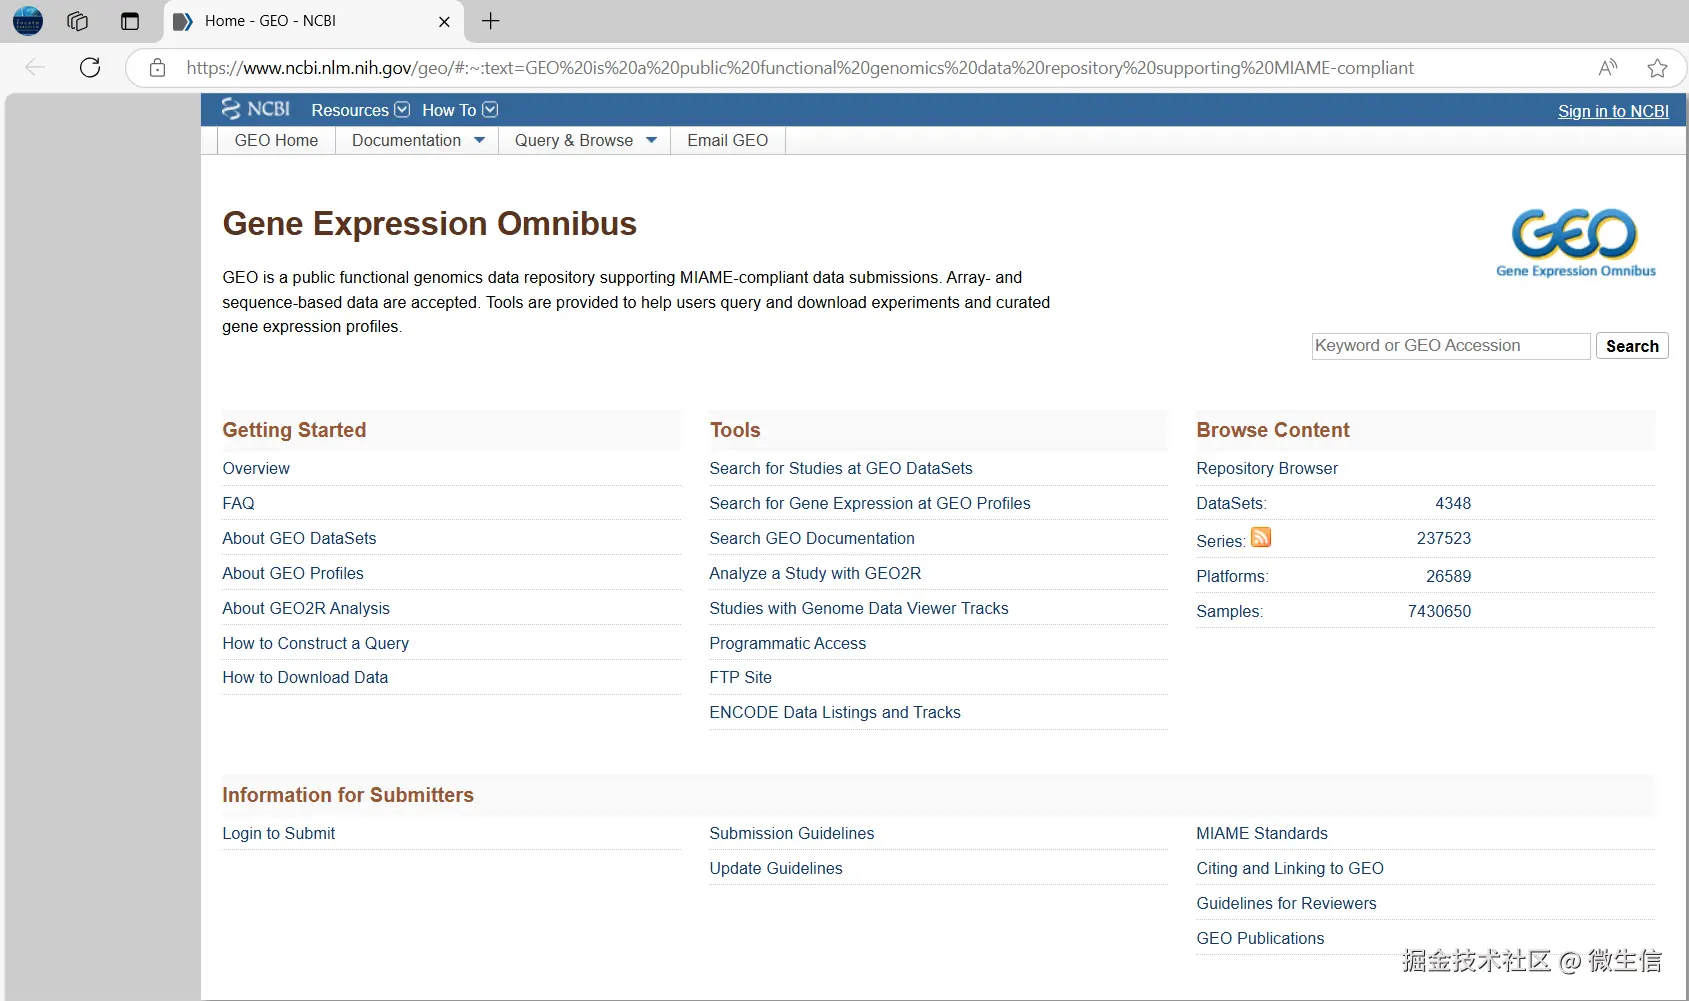Open the Update Guidelines link
Screen dimensions: 1689x1001
point(776,868)
